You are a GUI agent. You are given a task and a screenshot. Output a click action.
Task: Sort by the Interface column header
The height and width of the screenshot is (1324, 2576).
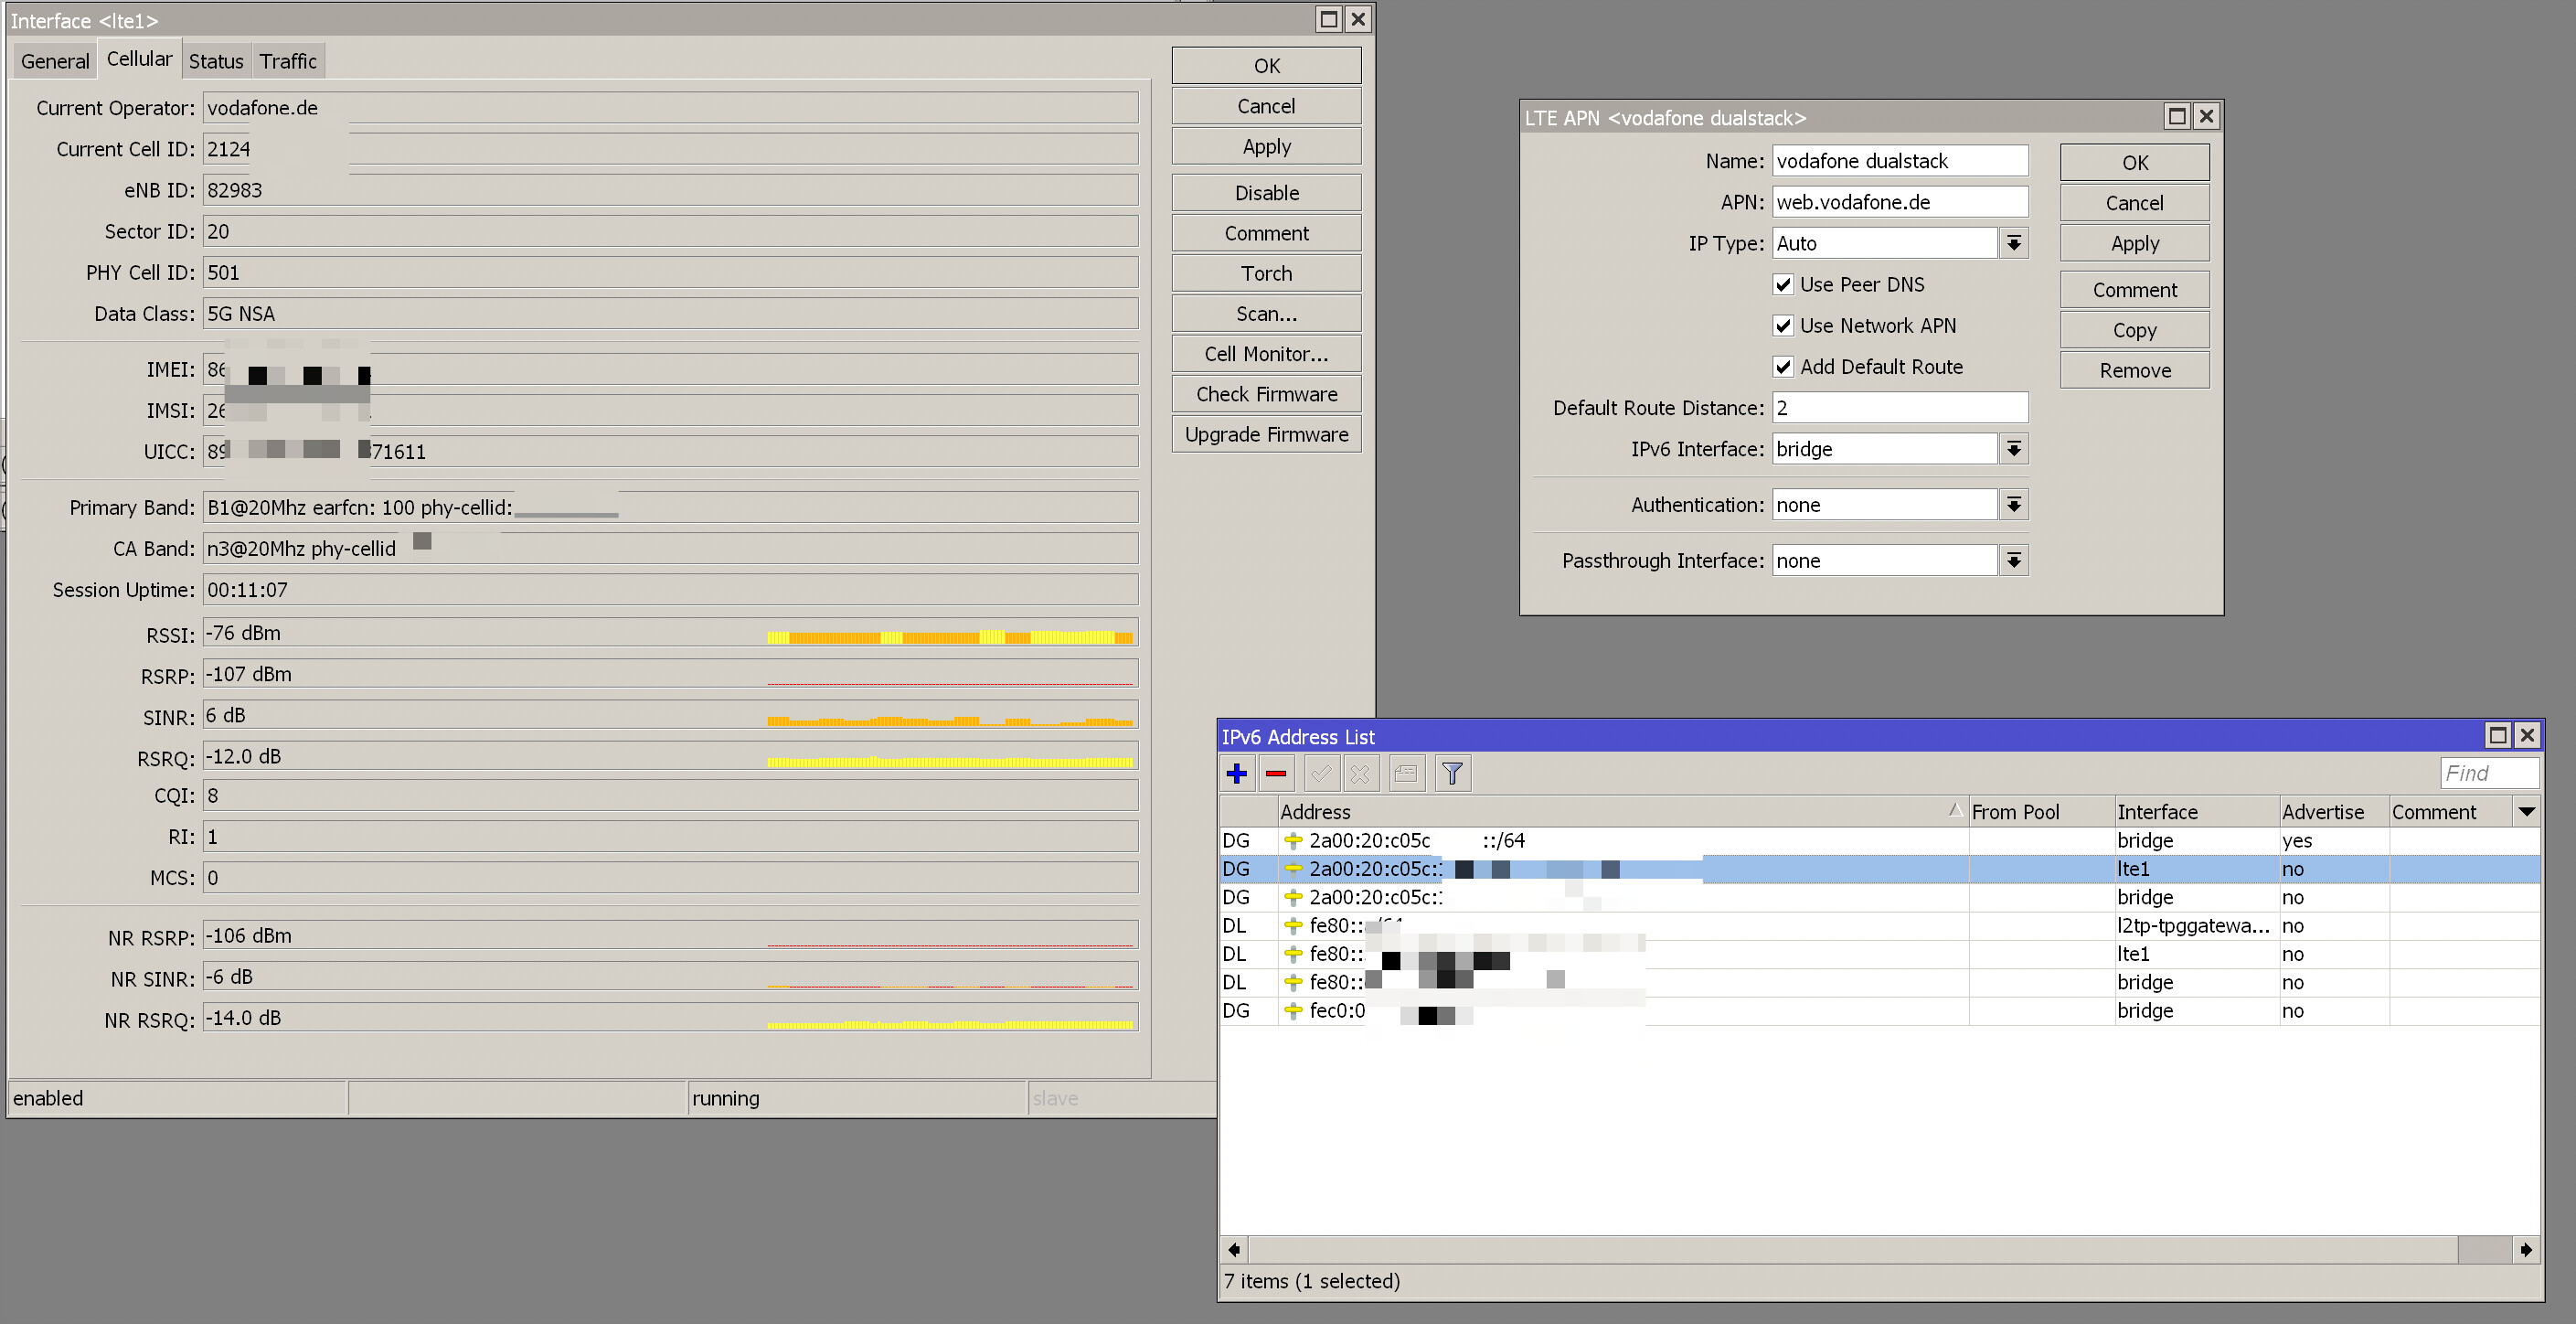click(x=2196, y=812)
